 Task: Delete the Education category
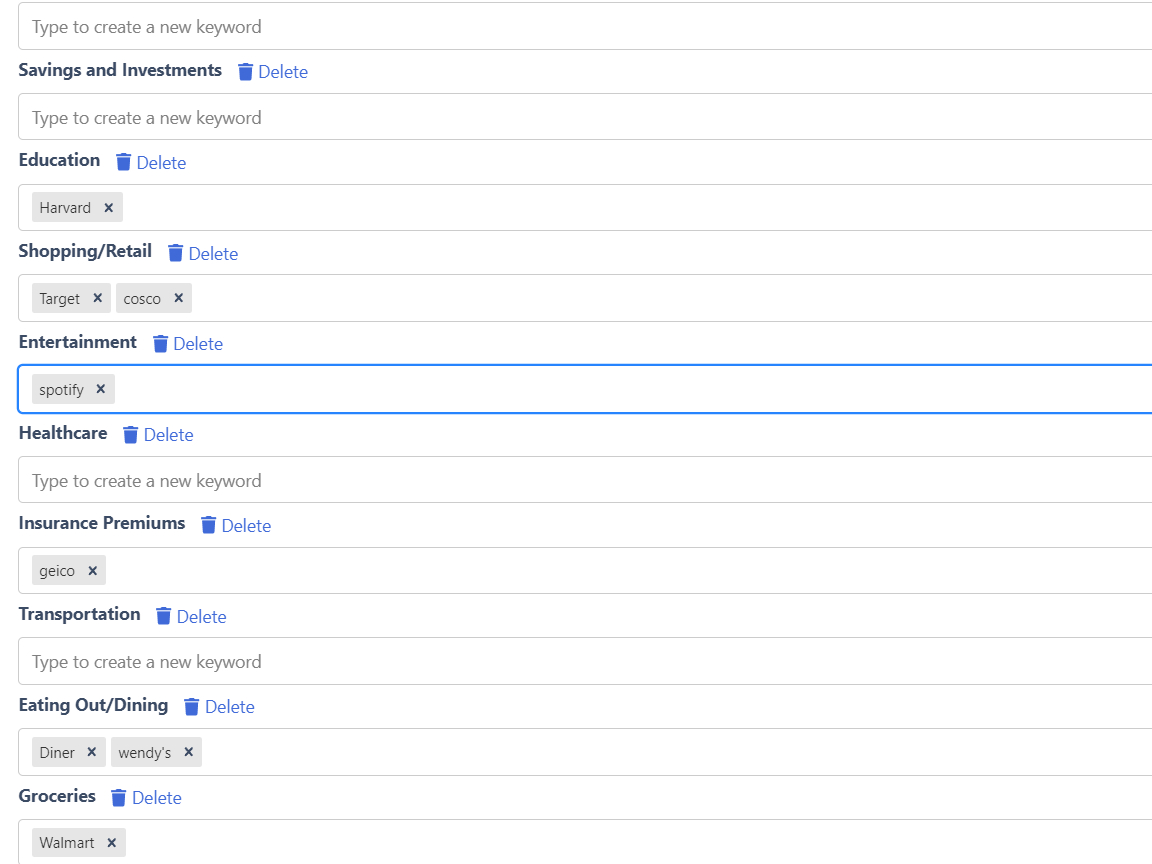(x=150, y=162)
